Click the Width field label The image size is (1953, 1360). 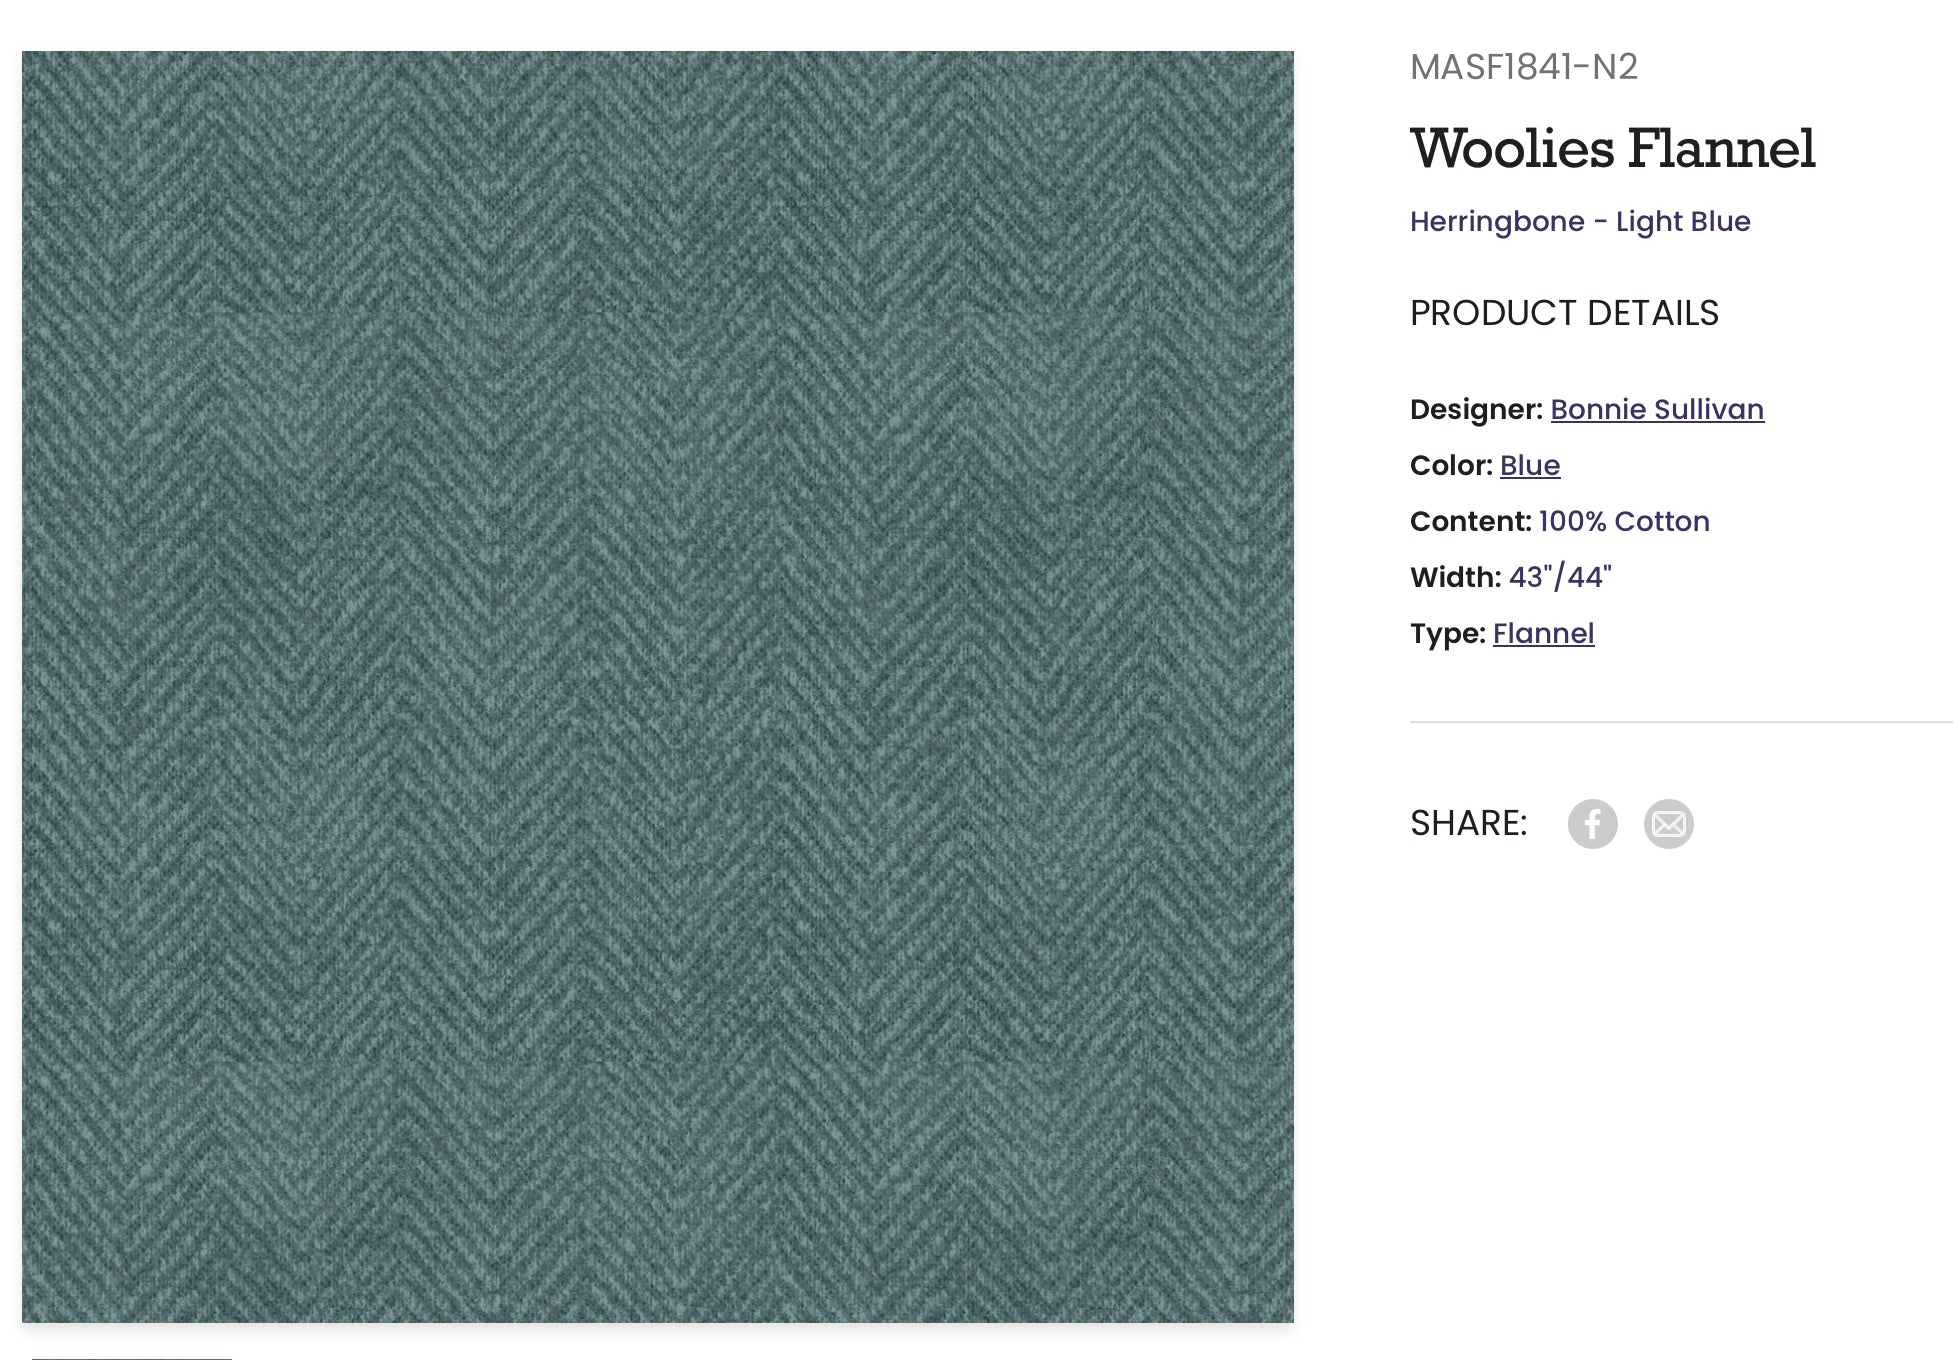tap(1455, 577)
